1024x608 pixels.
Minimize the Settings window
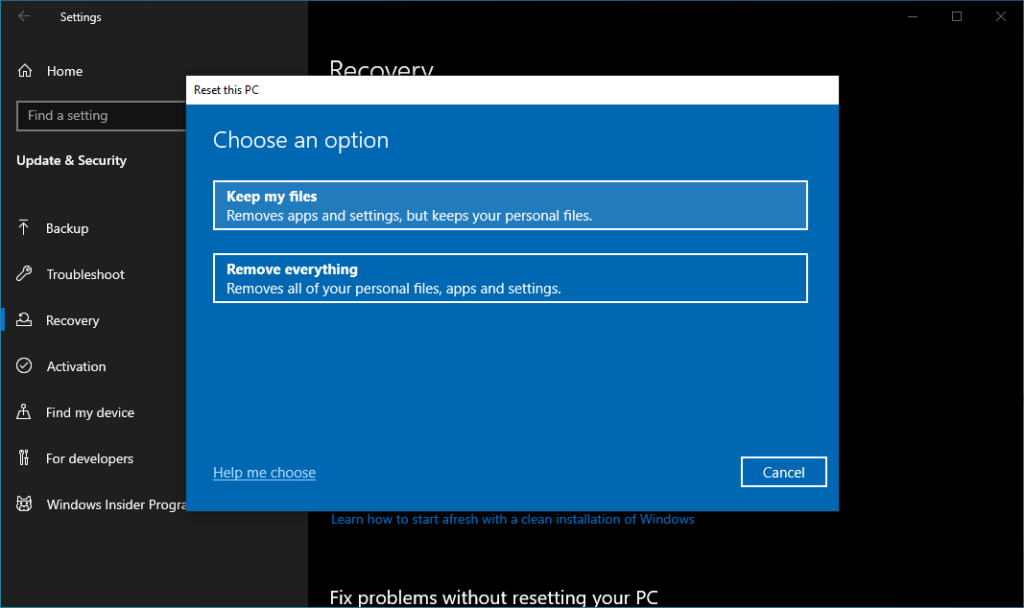tap(911, 16)
